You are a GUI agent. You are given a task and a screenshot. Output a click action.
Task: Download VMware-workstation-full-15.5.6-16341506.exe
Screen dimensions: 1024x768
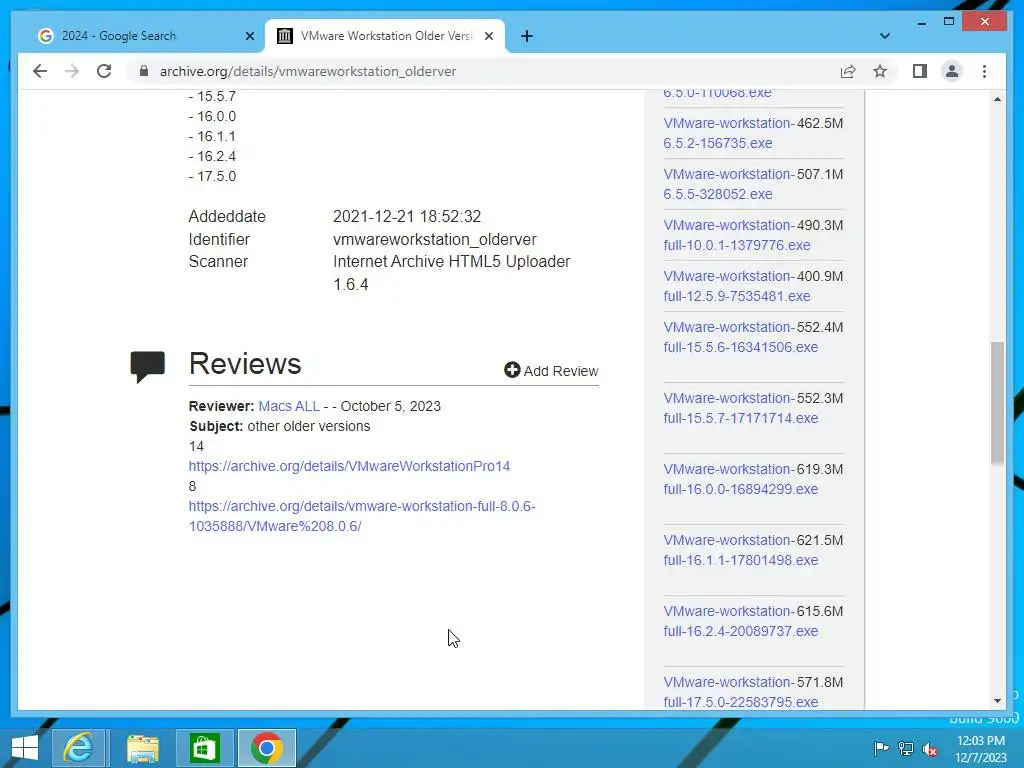tap(741, 336)
